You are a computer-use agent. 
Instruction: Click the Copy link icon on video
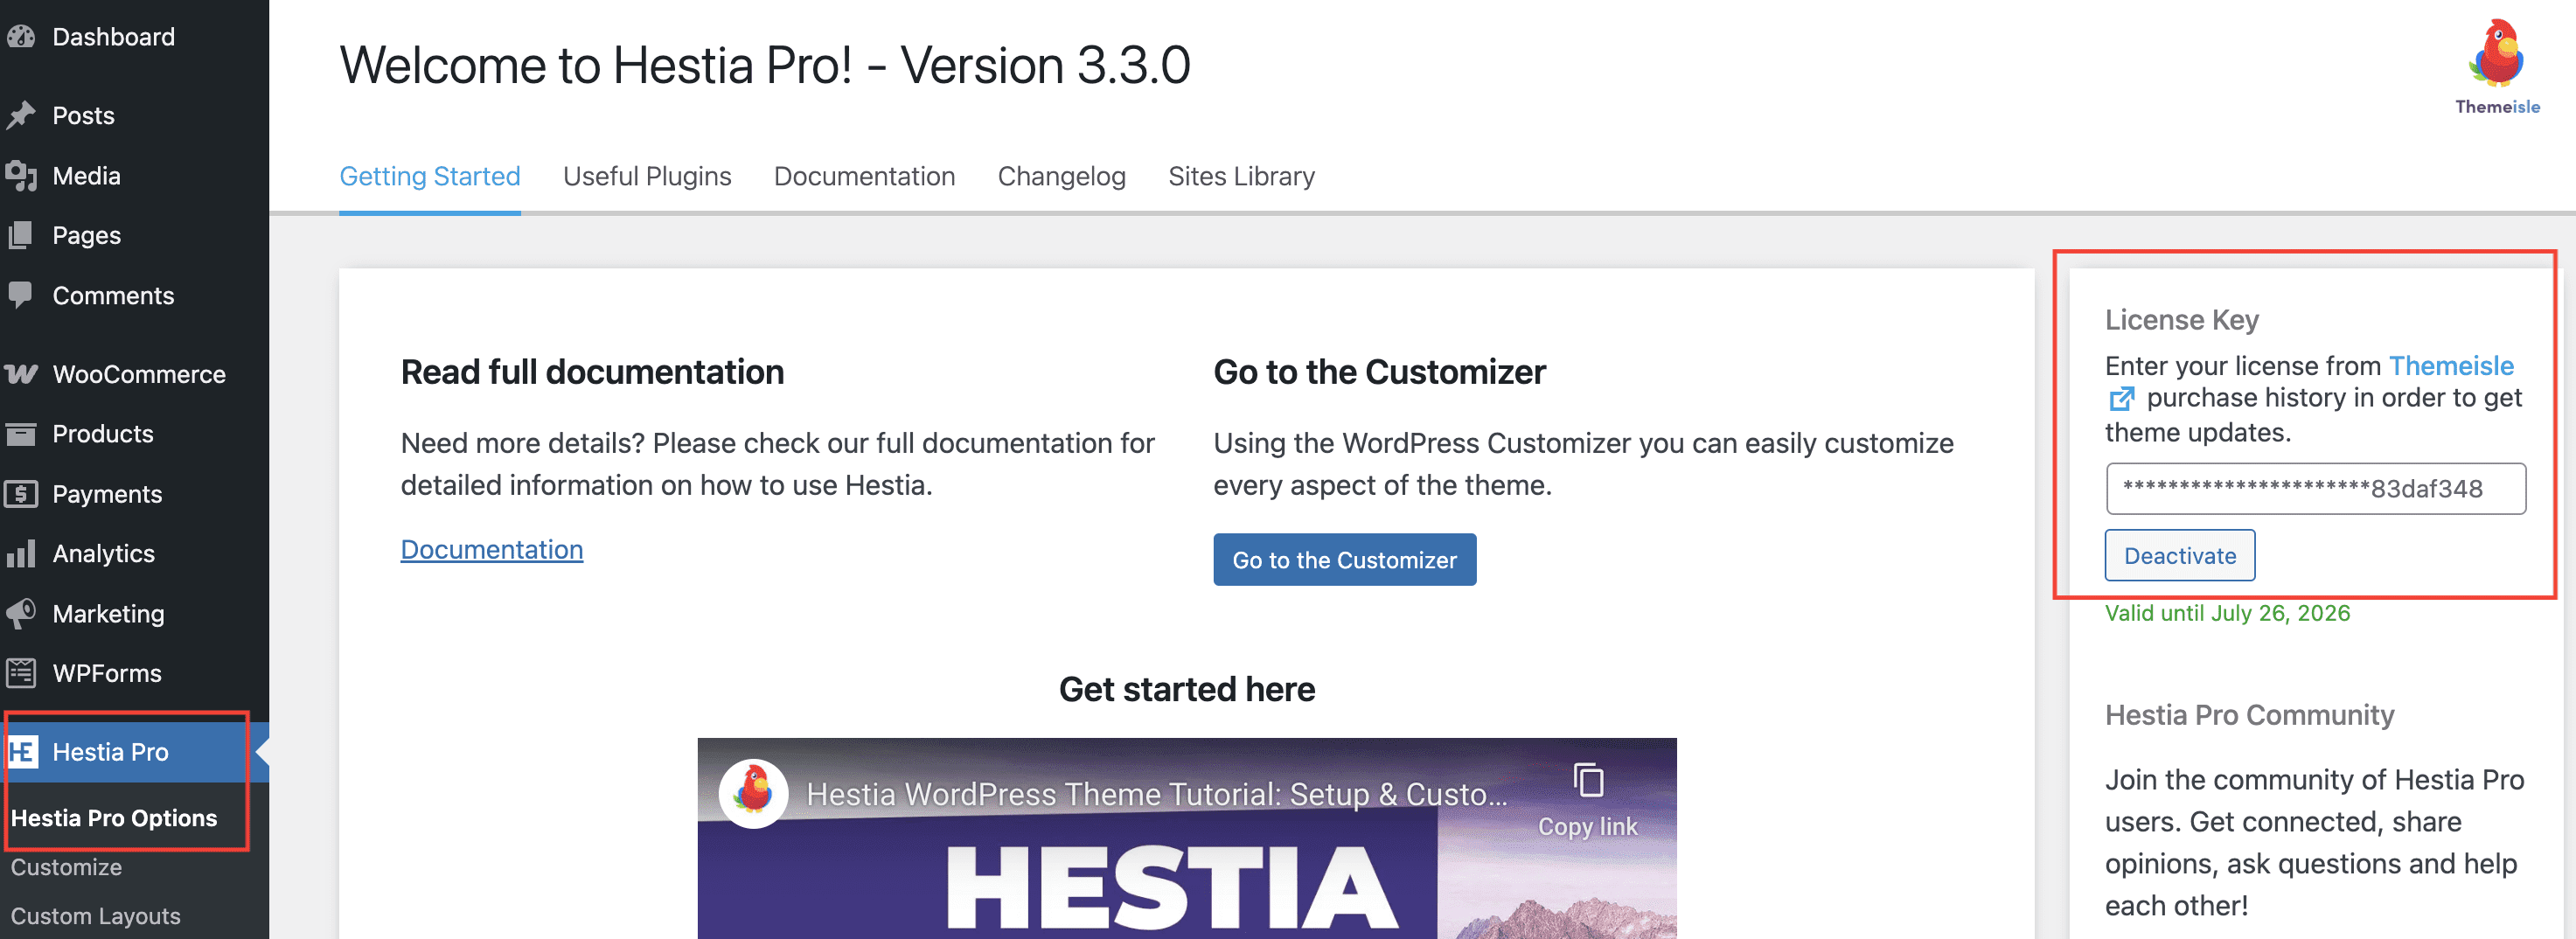pos(1587,781)
